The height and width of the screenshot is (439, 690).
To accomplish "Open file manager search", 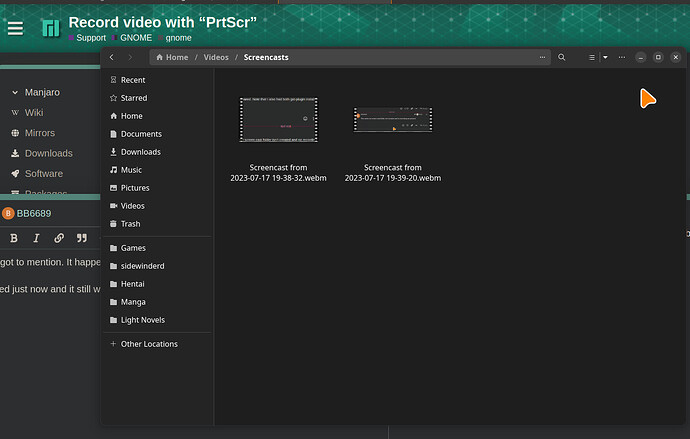I will click(x=562, y=57).
